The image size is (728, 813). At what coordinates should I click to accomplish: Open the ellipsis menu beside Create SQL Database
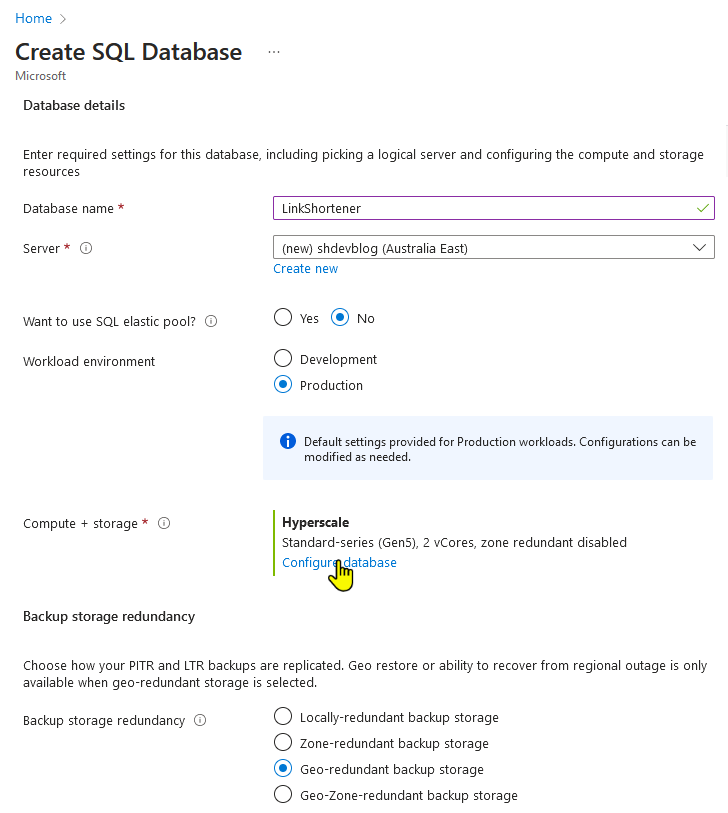click(273, 51)
